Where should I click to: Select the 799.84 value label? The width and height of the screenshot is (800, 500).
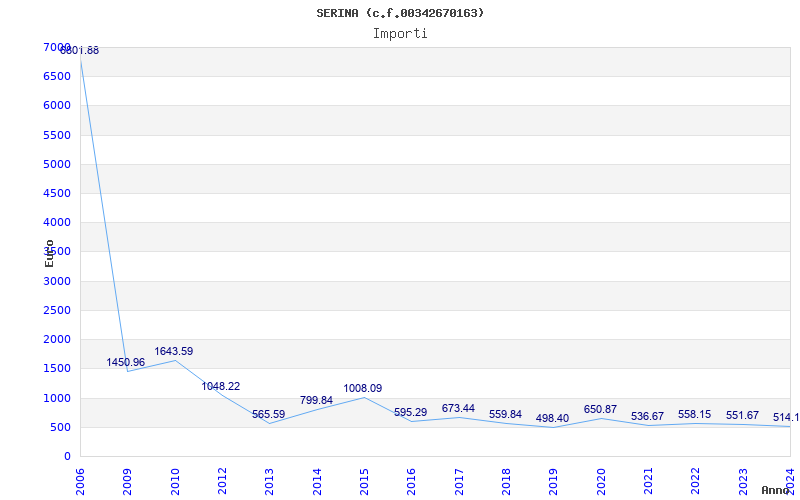(316, 401)
